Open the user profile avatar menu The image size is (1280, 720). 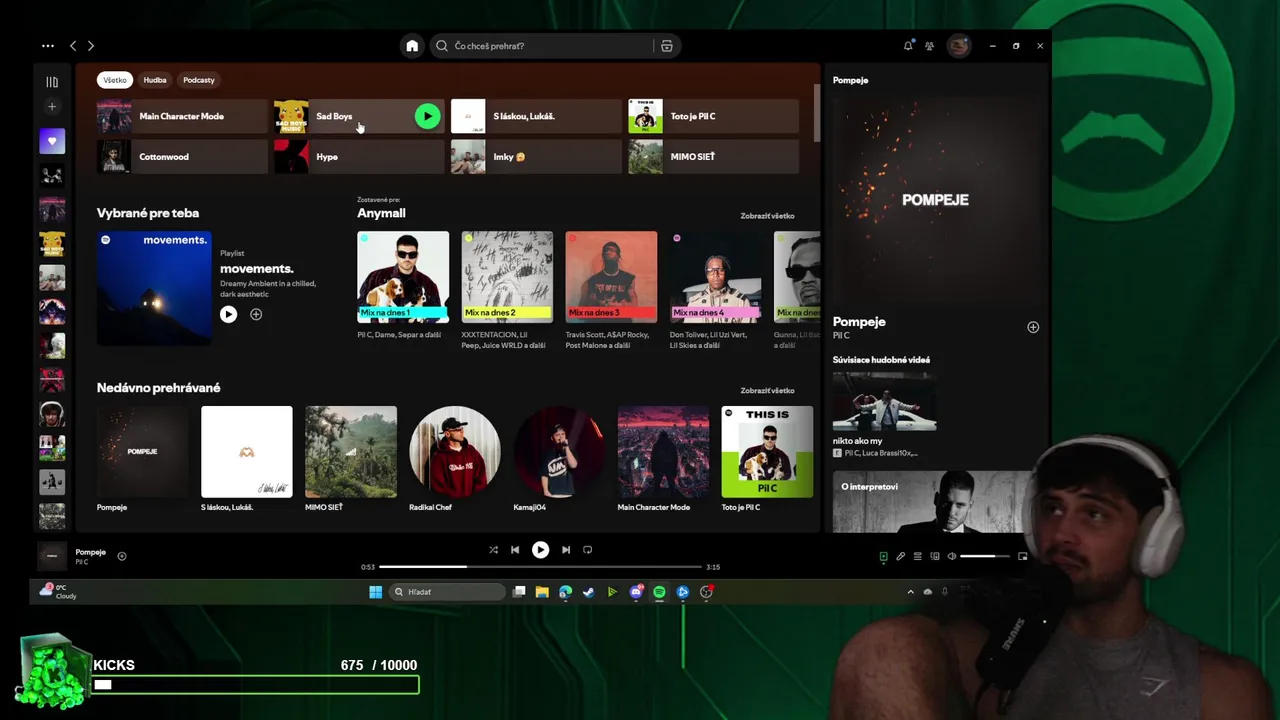(x=958, y=46)
